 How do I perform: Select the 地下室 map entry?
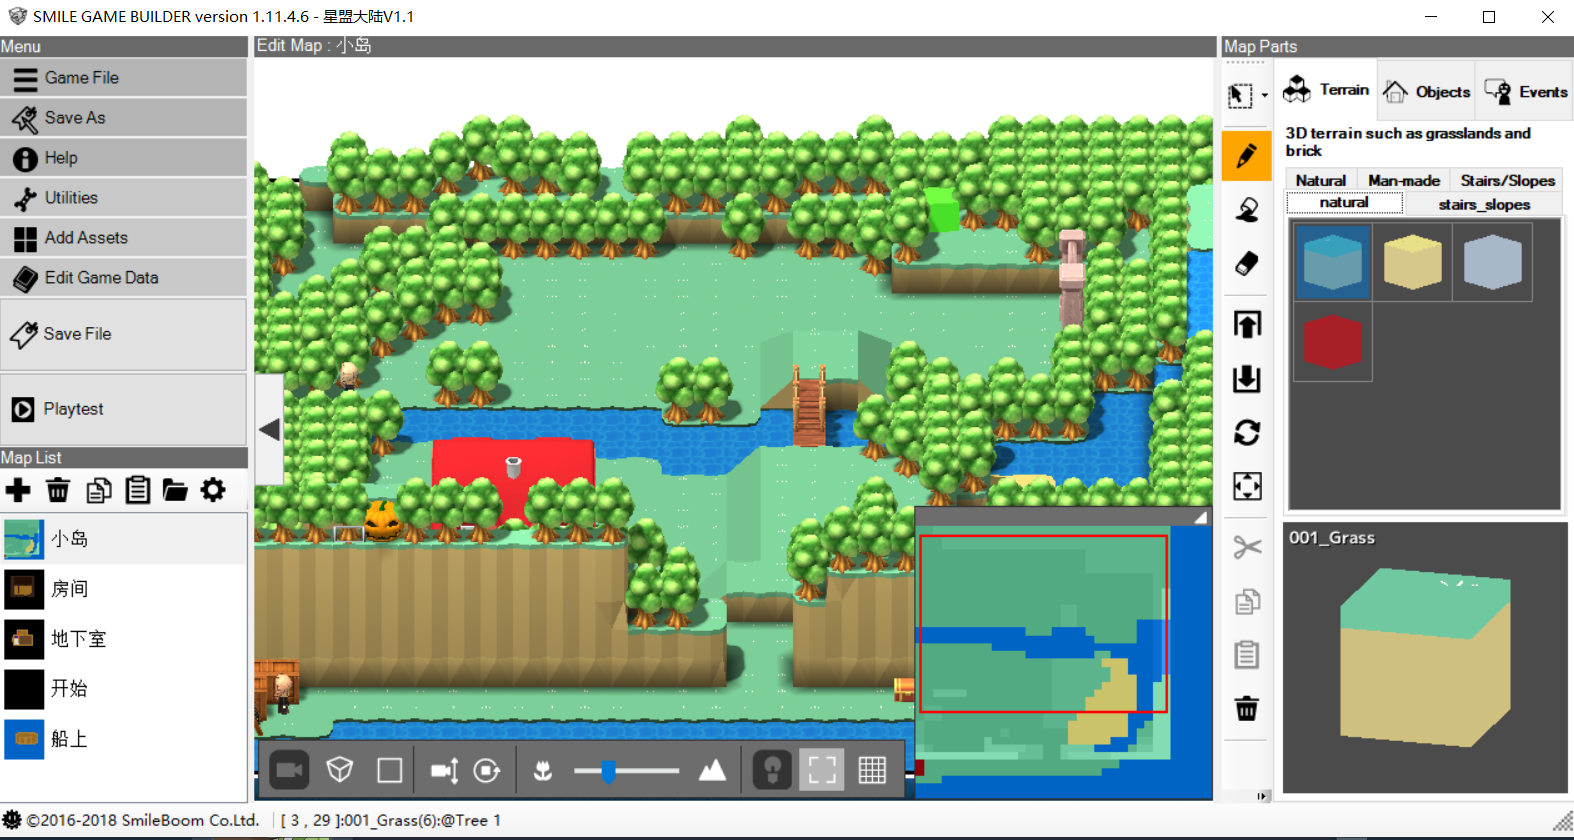tap(123, 639)
